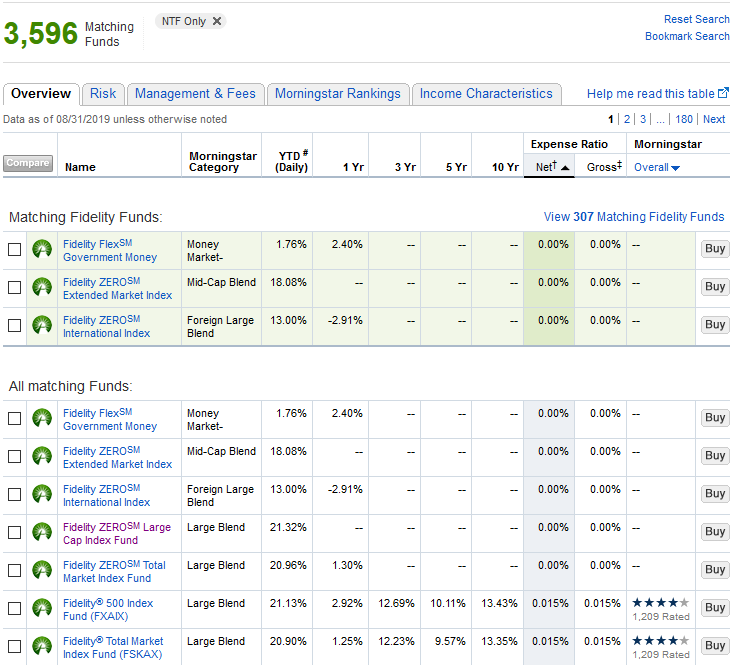Check ZERO Extended Market Index box in Matching Fidelity Funds
The width and height of the screenshot is (749, 665).
click(x=15, y=287)
